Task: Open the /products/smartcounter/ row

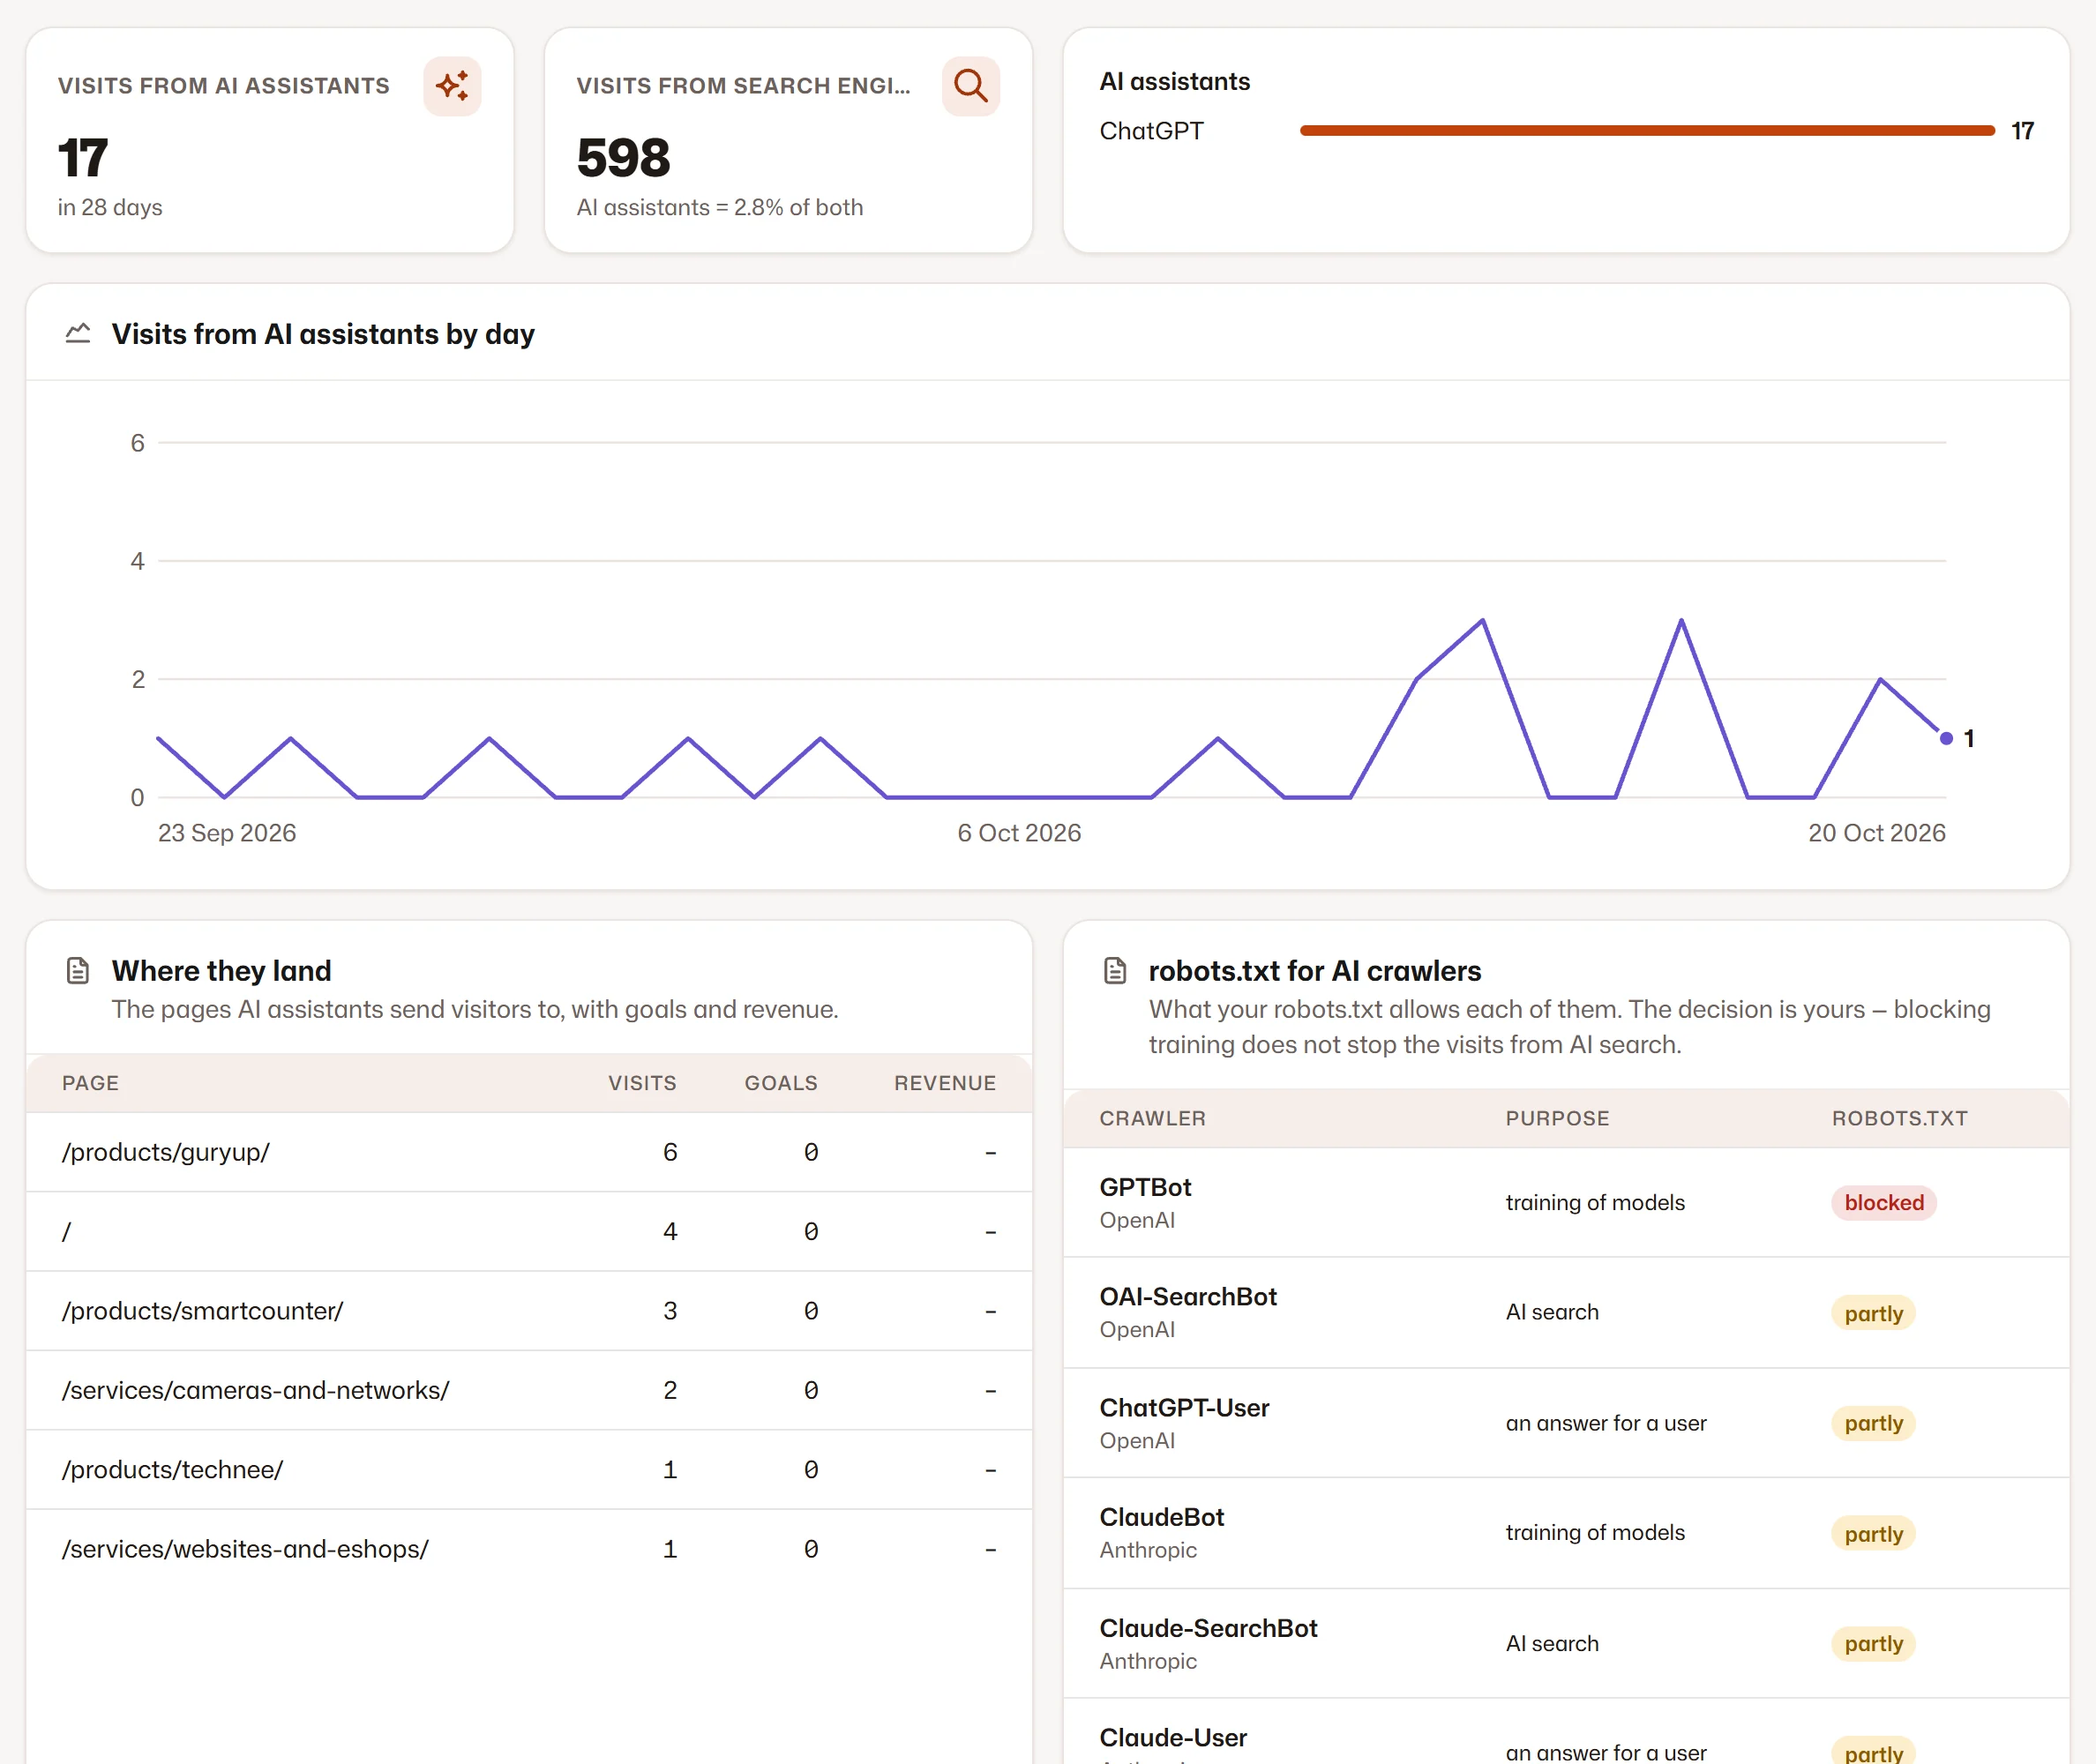Action: click(x=529, y=1311)
